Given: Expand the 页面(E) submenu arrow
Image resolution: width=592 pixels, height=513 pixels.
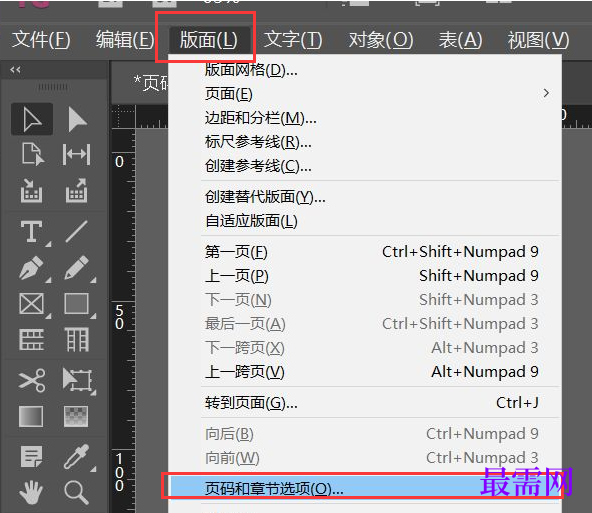Looking at the screenshot, I should (546, 93).
